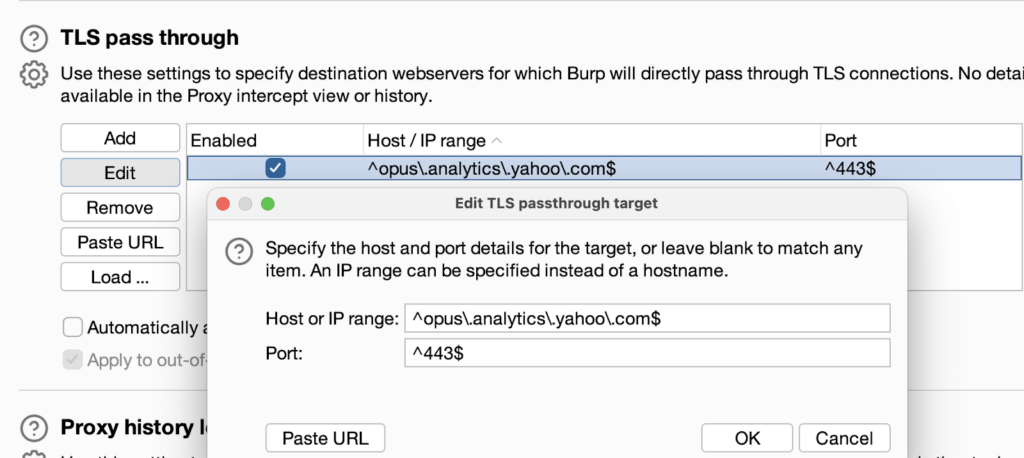This screenshot has width=1024, height=458.
Task: Sort table by Host / IP range column
Action: pyautogui.click(x=592, y=140)
